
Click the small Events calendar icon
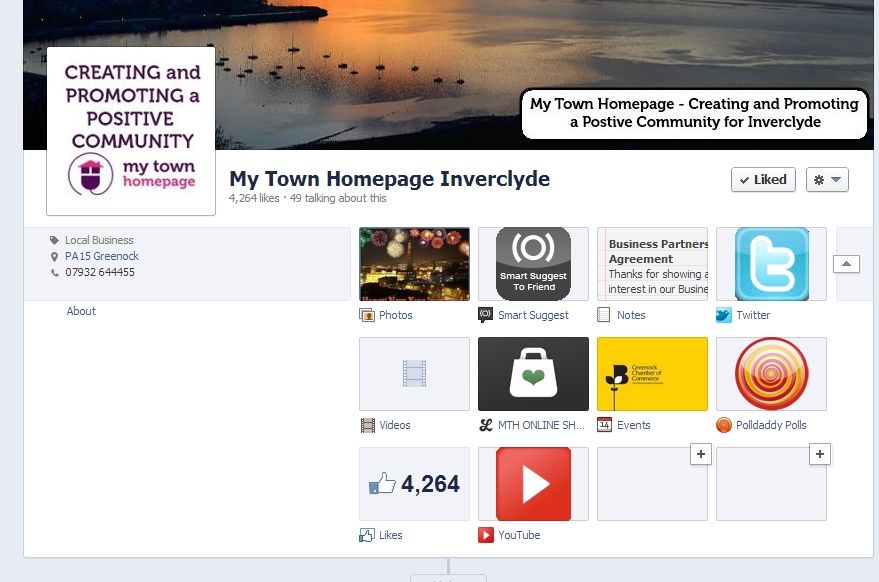604,425
